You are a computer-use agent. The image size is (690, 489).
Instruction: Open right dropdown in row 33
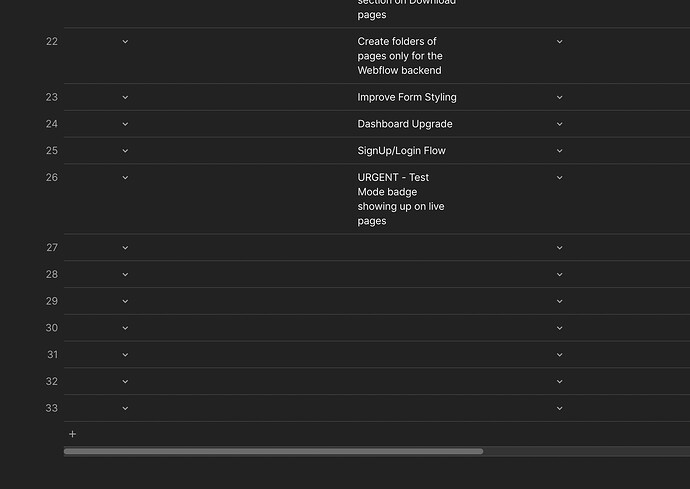[559, 408]
